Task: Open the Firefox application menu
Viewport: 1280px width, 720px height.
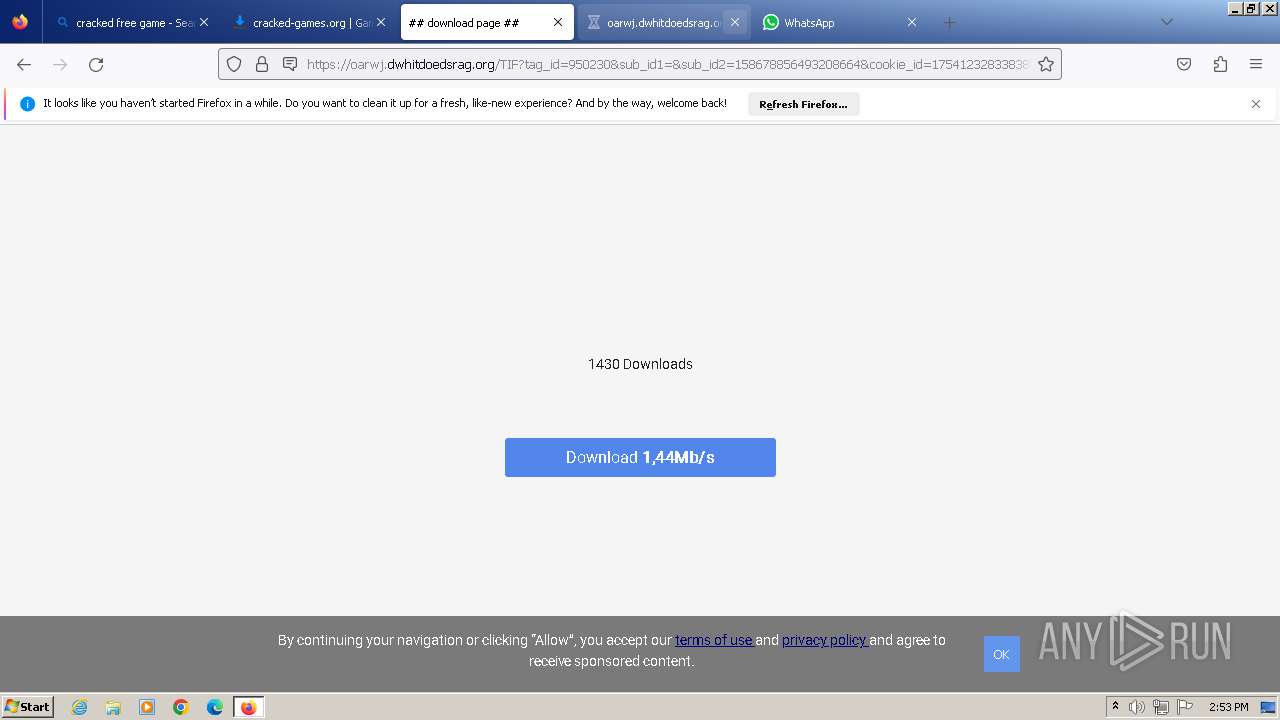Action: [x=1256, y=64]
